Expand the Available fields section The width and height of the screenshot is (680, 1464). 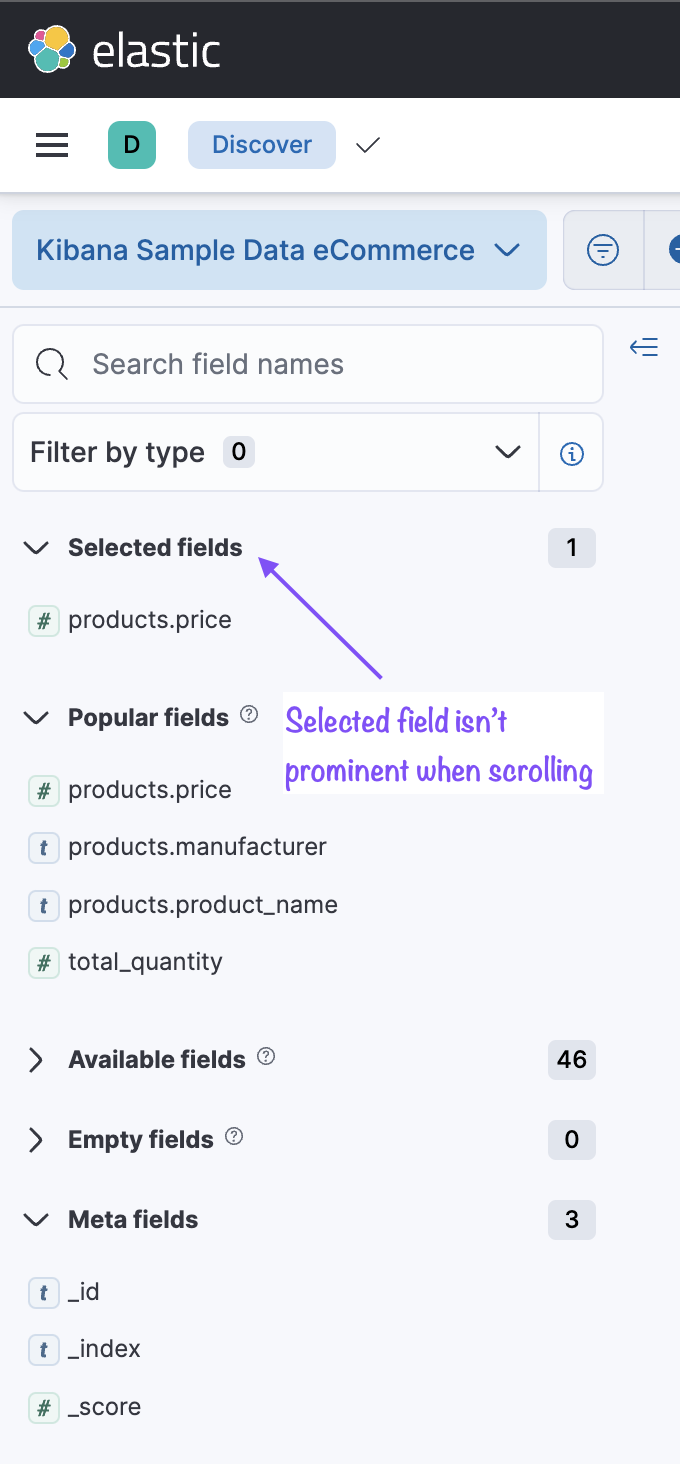(x=36, y=1059)
